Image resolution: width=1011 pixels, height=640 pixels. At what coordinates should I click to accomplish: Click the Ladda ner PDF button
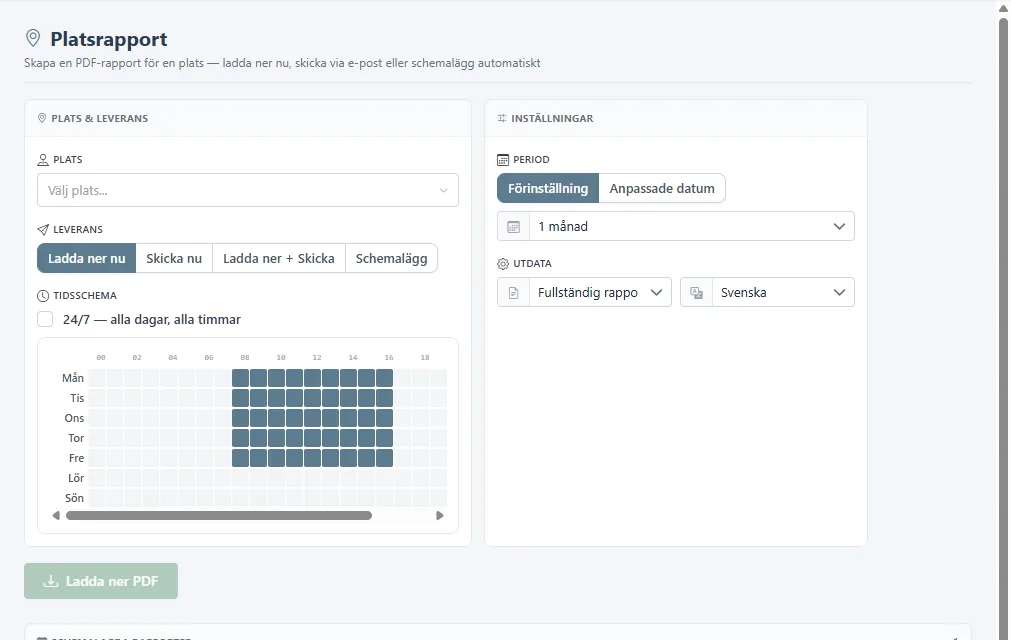point(101,581)
